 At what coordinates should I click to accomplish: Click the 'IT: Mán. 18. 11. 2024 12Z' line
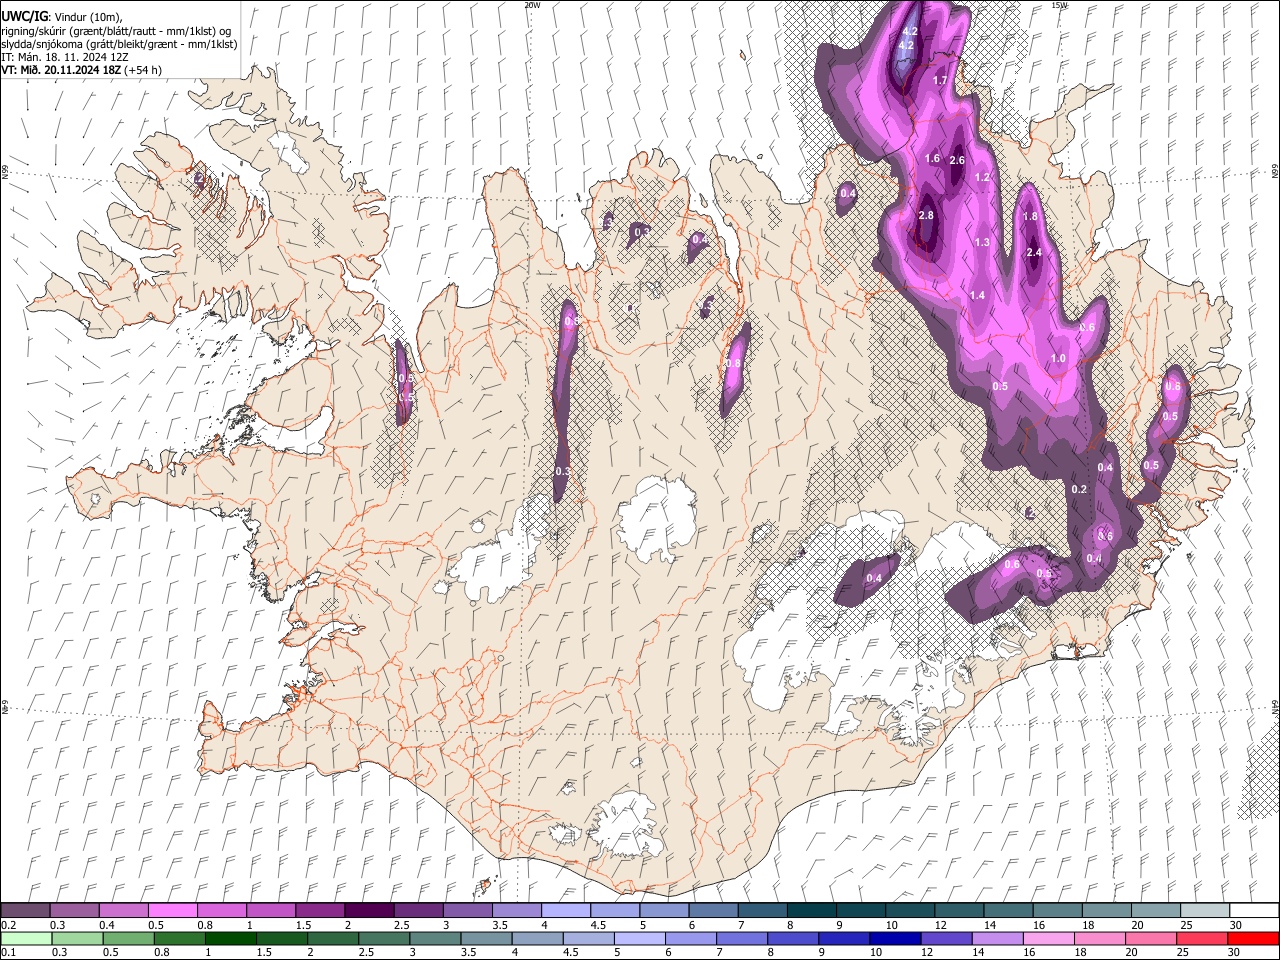(x=64, y=57)
